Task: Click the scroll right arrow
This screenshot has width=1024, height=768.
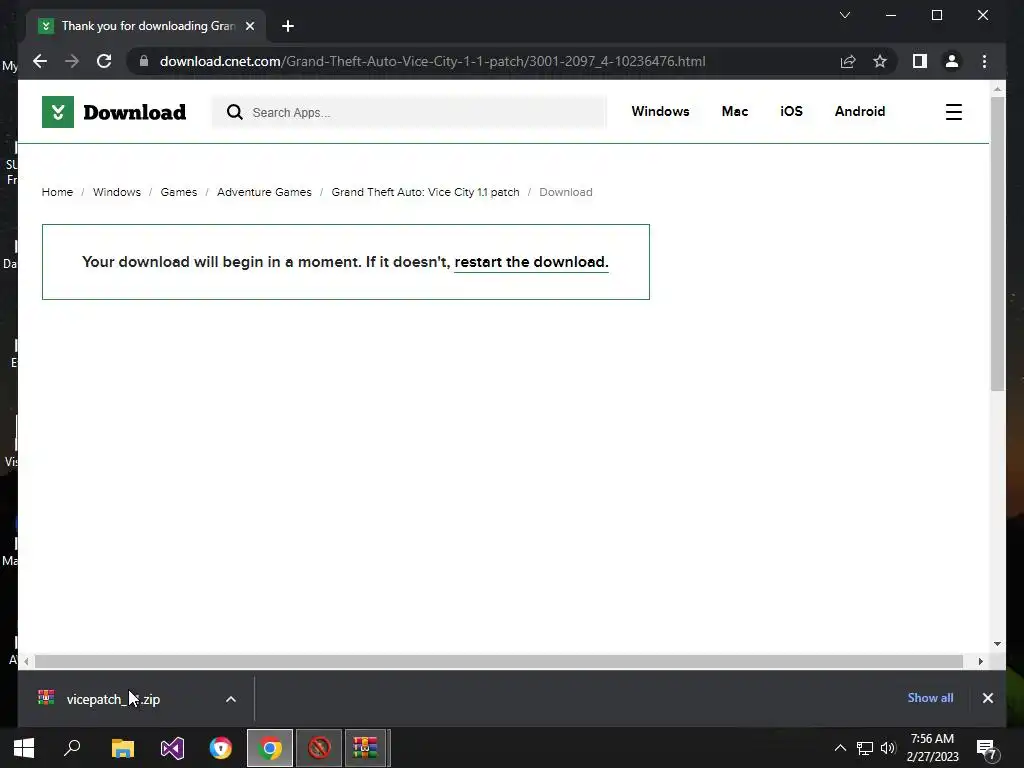Action: coord(980,662)
